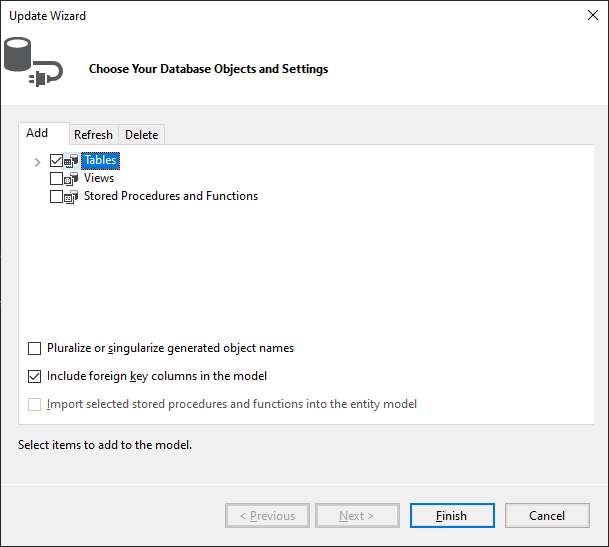The height and width of the screenshot is (547, 609).
Task: Click the Finish button
Action: 452,516
